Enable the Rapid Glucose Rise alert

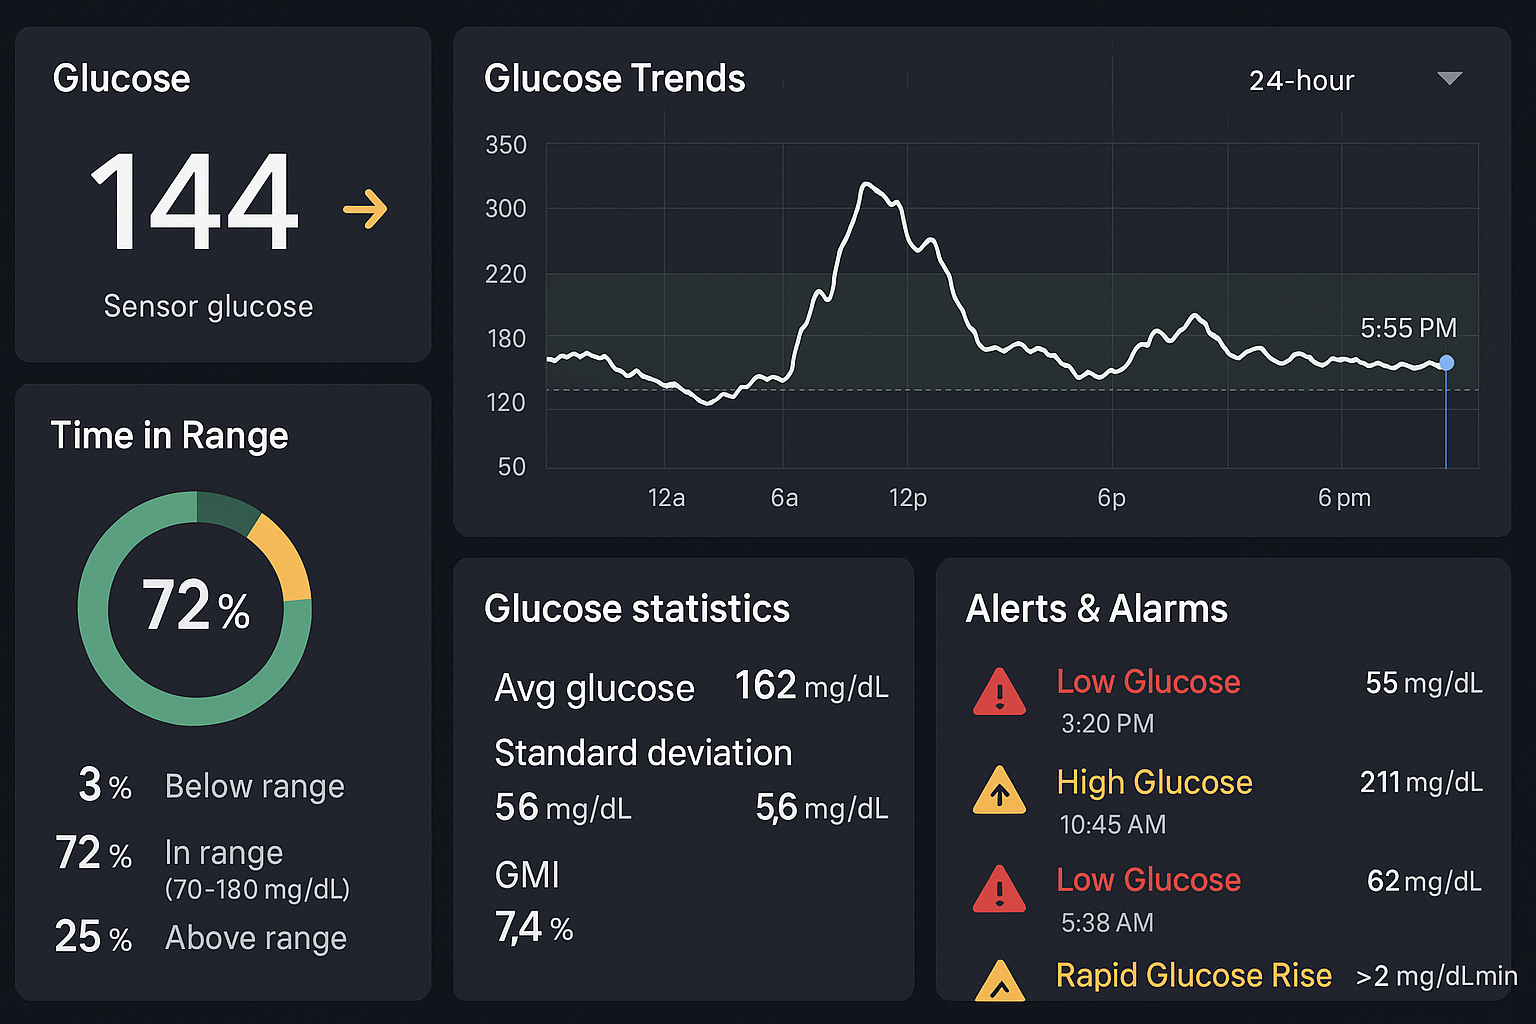pos(1193,975)
